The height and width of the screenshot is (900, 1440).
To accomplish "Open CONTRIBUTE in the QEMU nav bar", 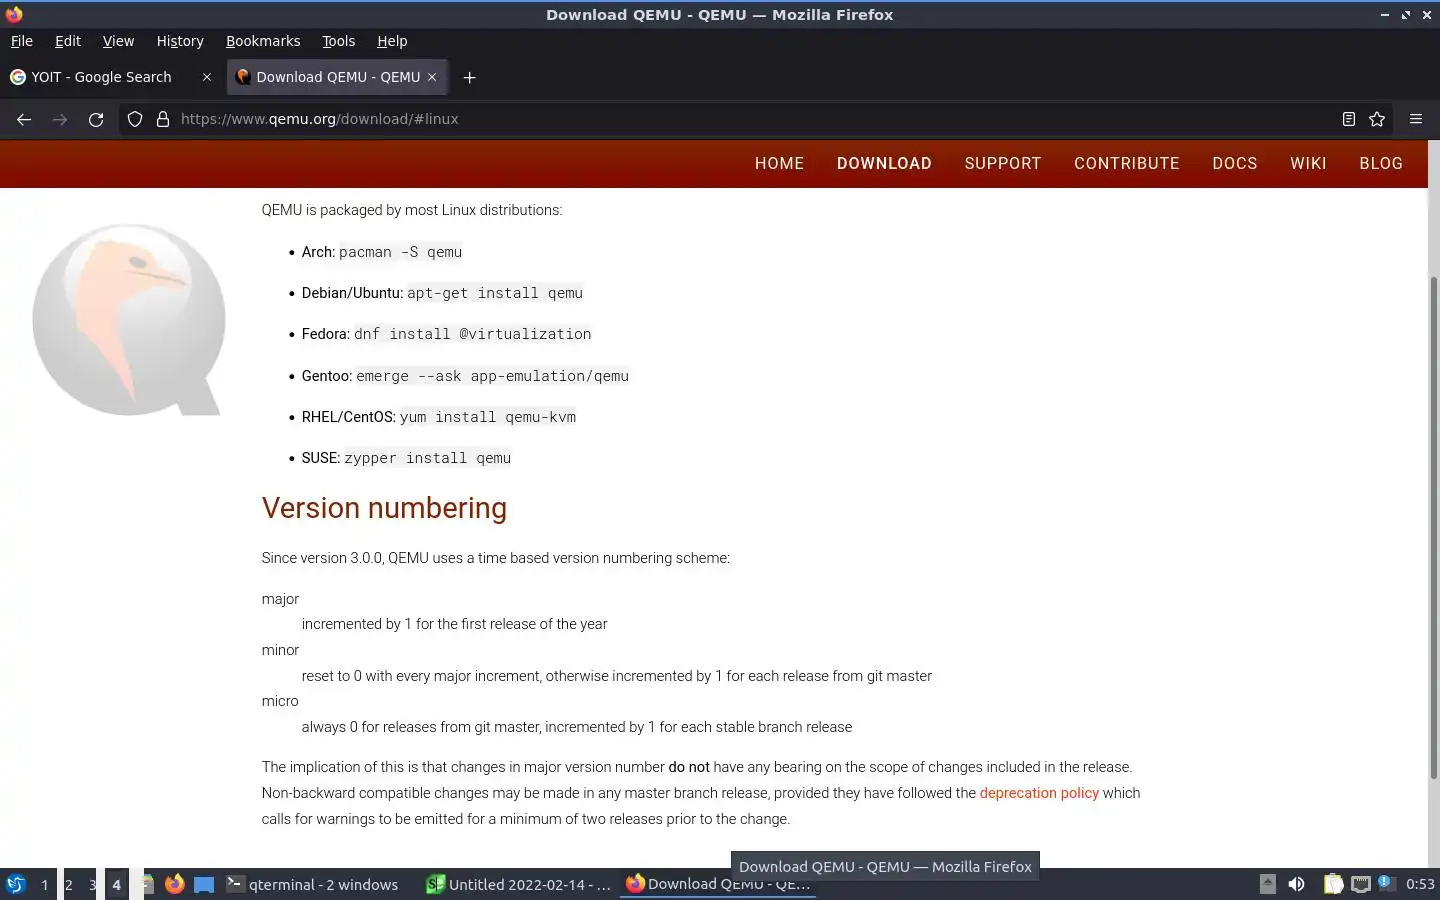I will pyautogui.click(x=1127, y=163).
